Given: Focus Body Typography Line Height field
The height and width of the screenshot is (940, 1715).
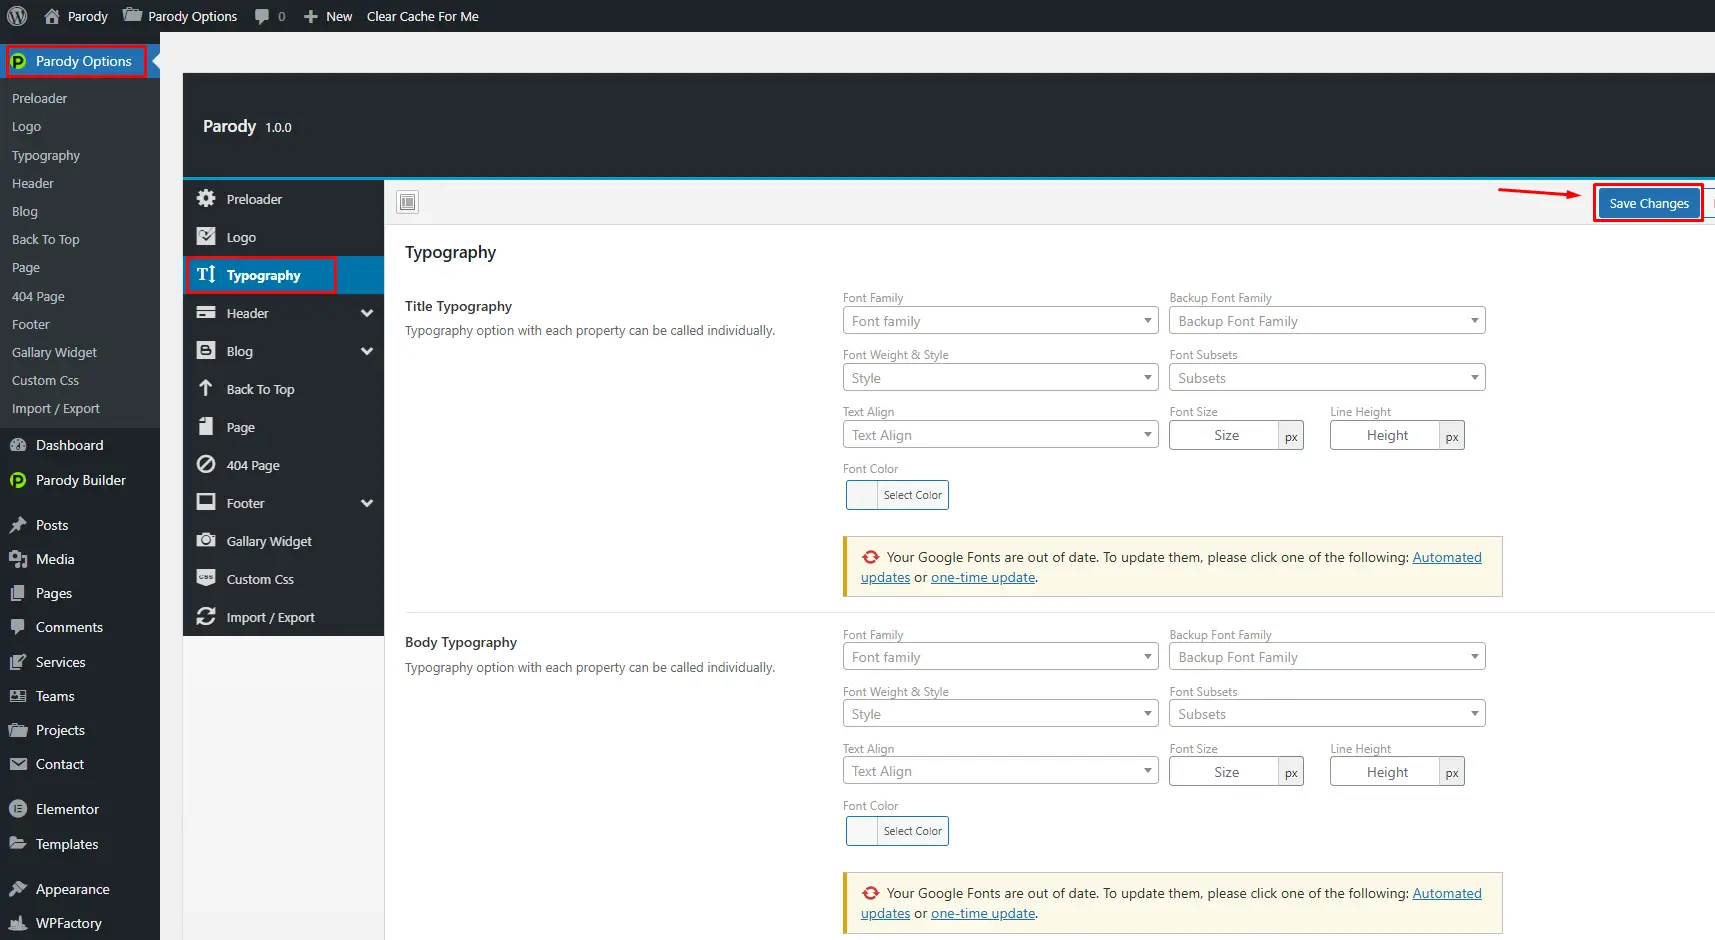Looking at the screenshot, I should (1386, 772).
